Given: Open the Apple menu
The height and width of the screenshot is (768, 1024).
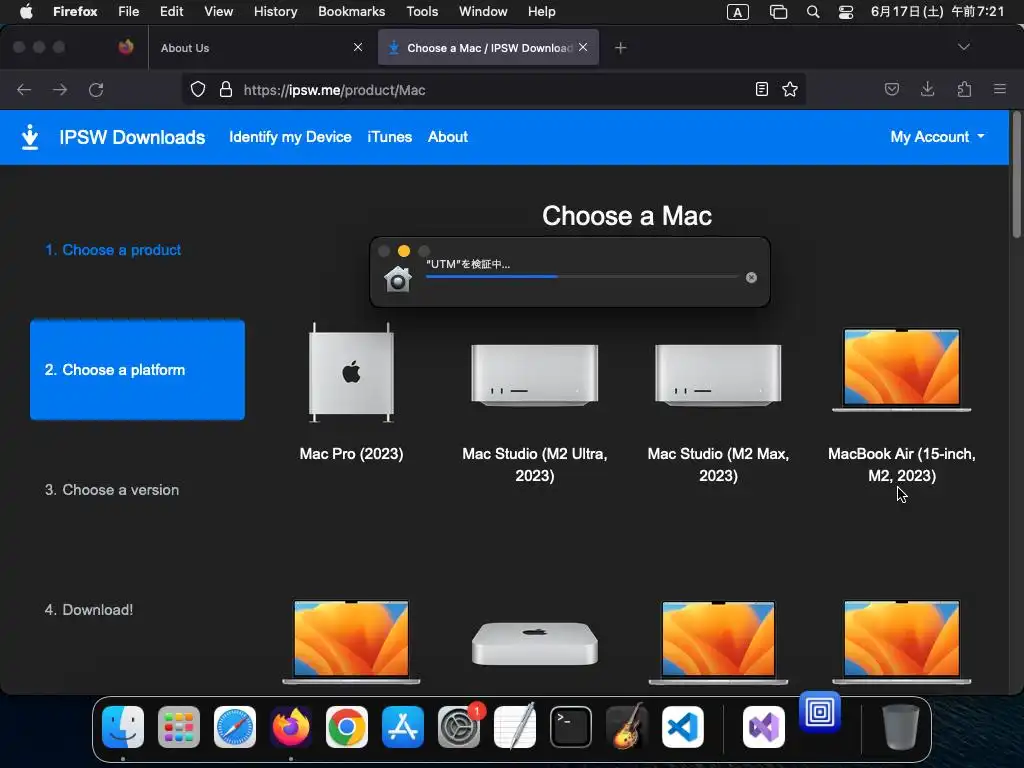Looking at the screenshot, I should point(26,11).
